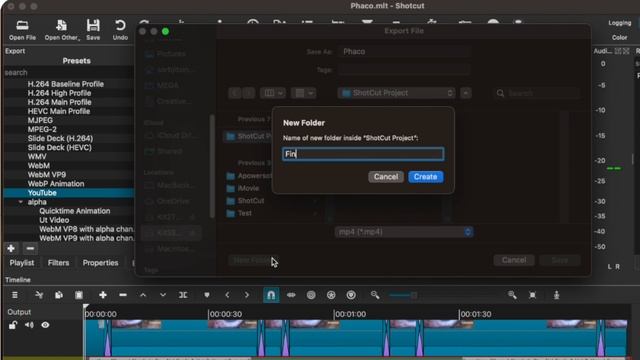Open the group-by view dropdown

pos(303,93)
